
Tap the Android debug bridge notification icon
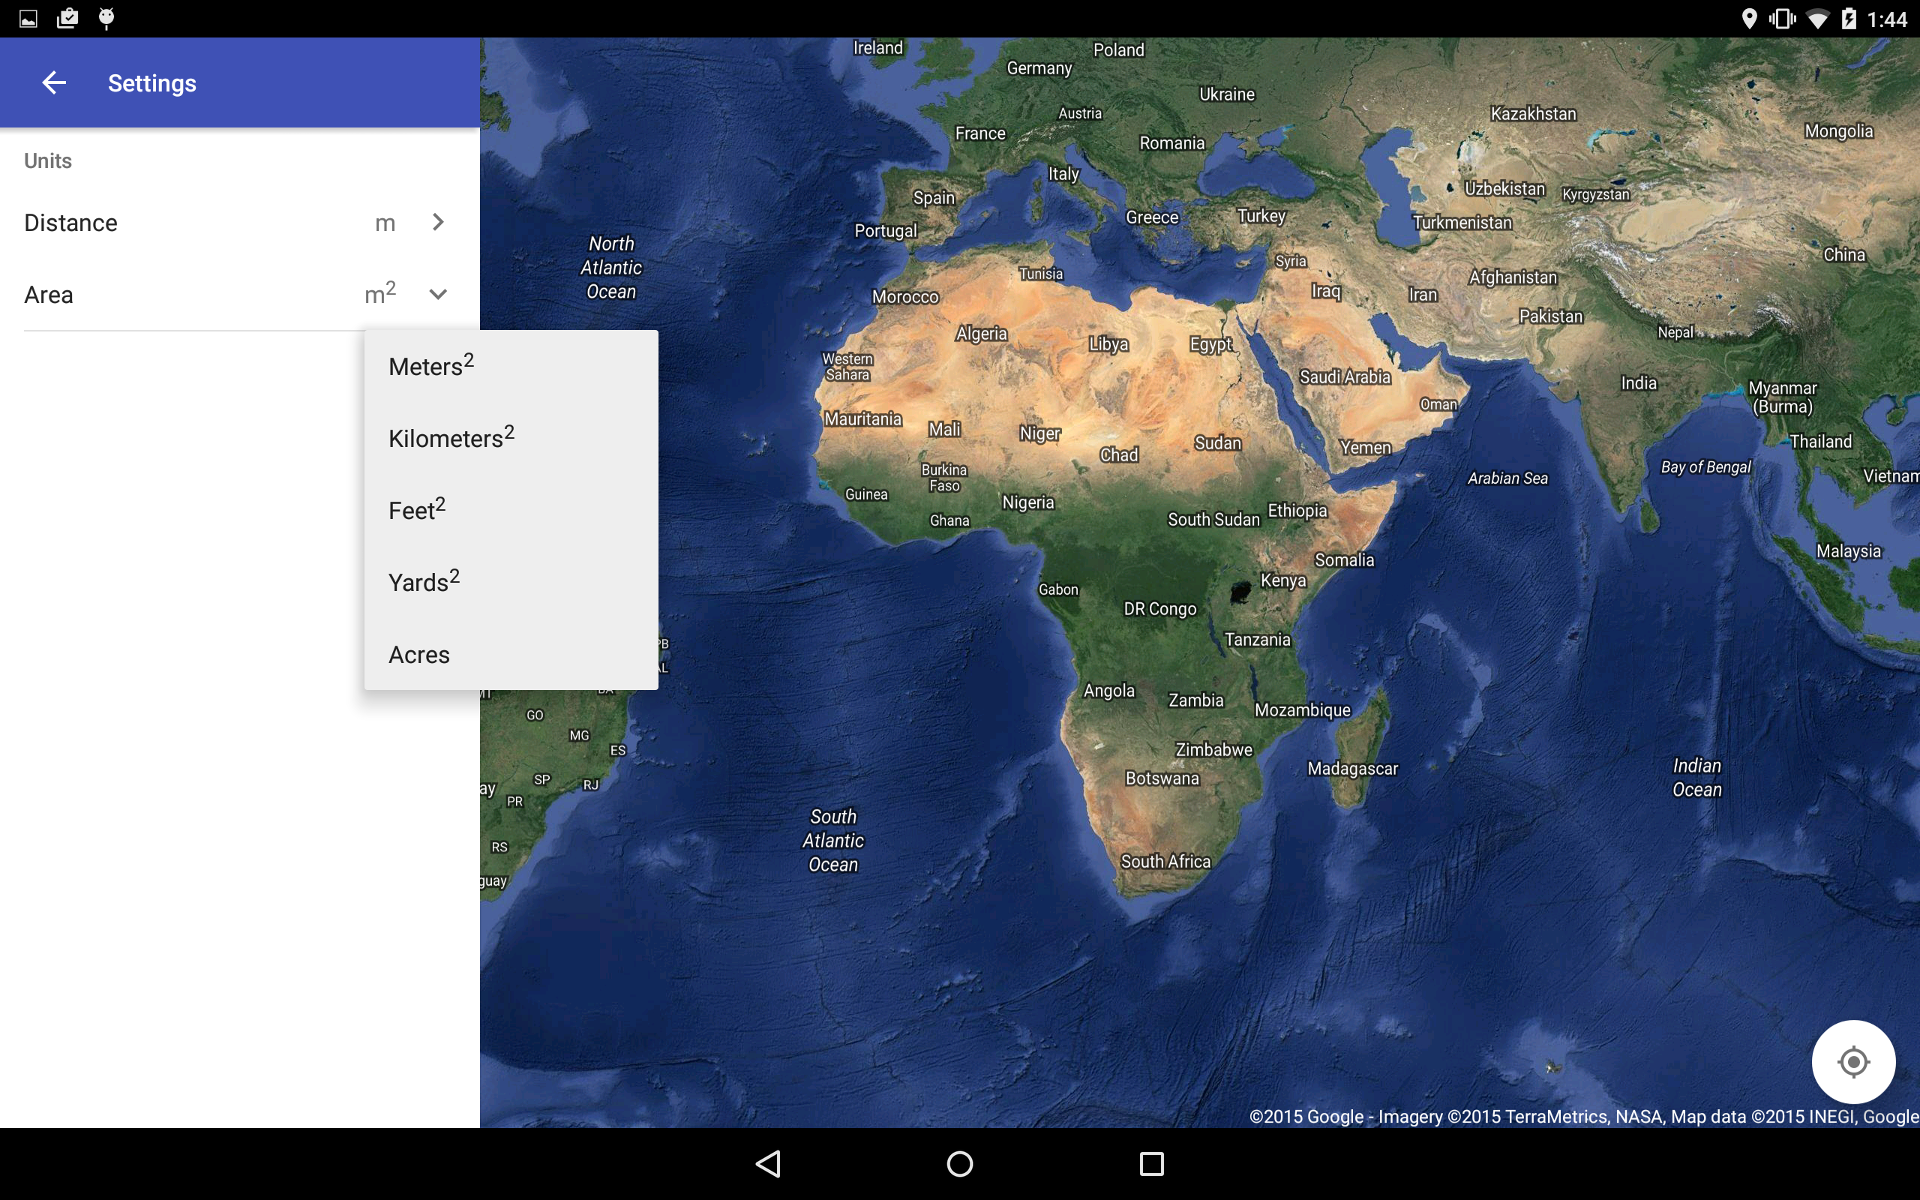point(104,17)
